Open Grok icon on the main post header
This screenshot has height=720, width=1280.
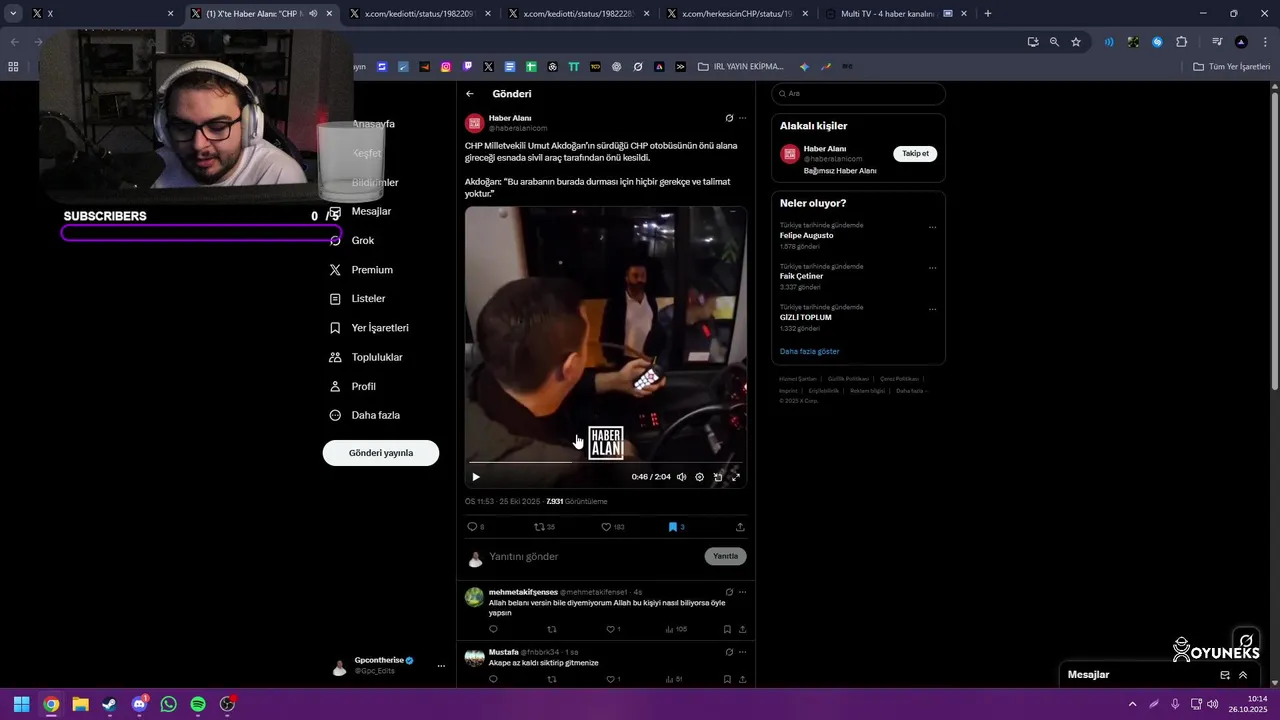(x=729, y=118)
